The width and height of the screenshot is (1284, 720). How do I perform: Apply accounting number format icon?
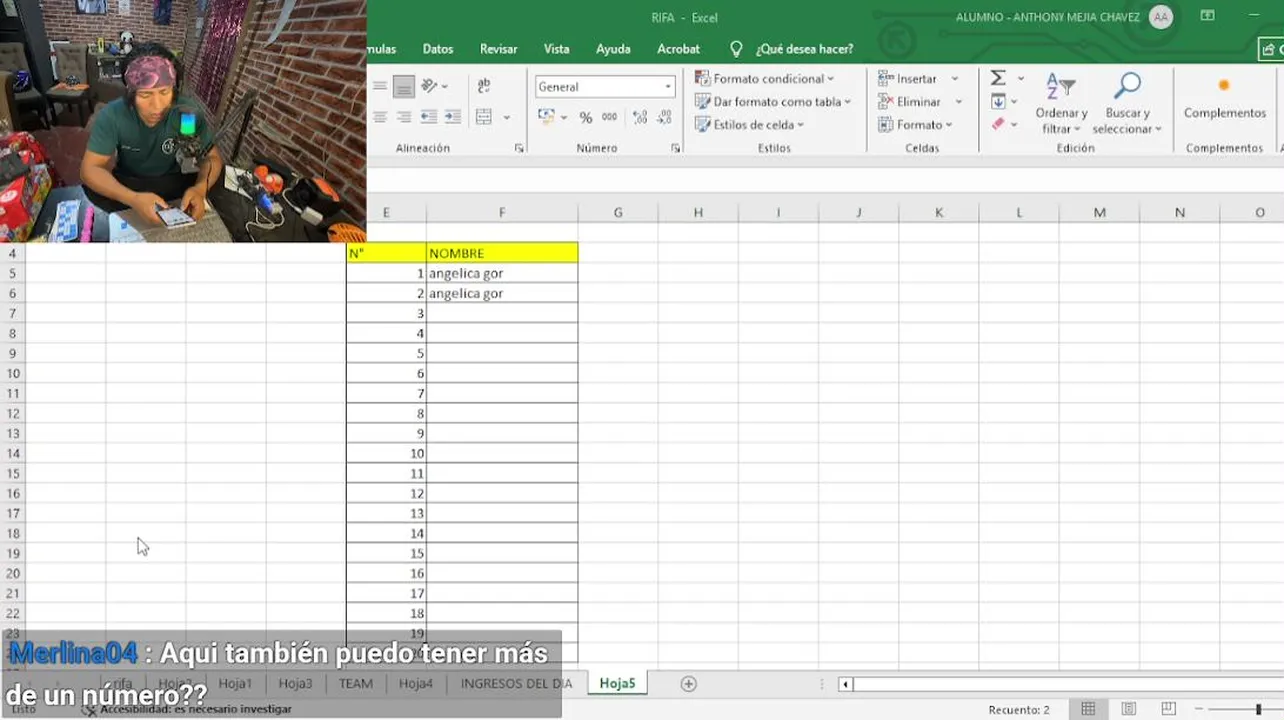(546, 117)
